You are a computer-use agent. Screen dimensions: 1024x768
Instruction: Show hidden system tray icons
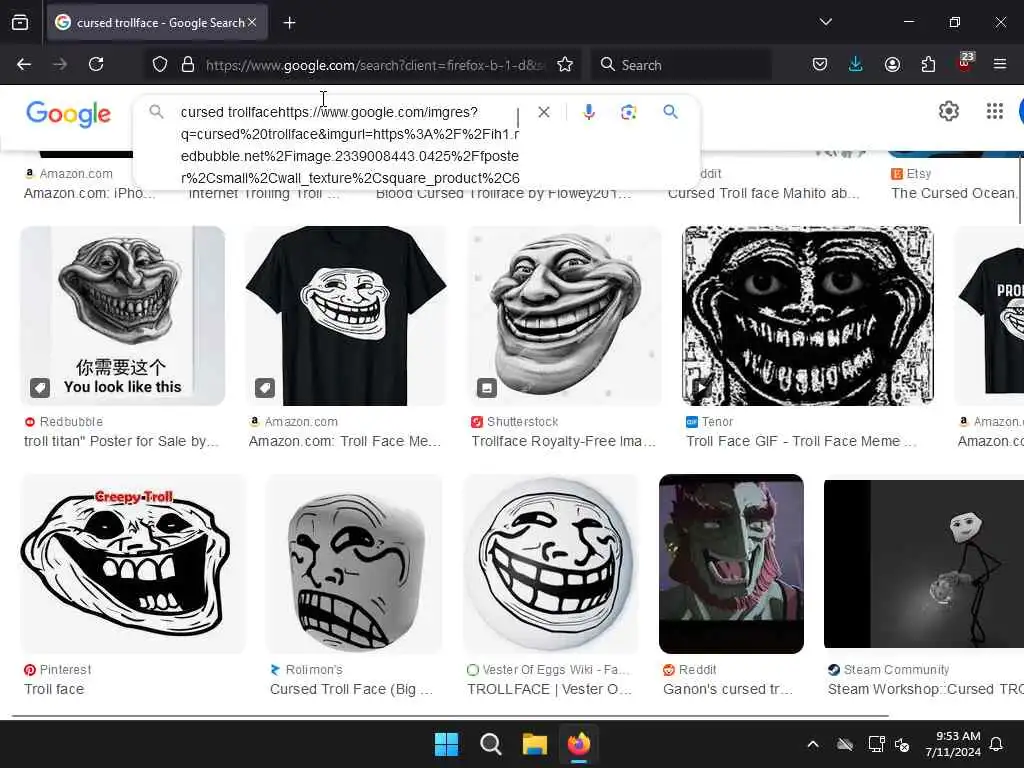(x=812, y=744)
